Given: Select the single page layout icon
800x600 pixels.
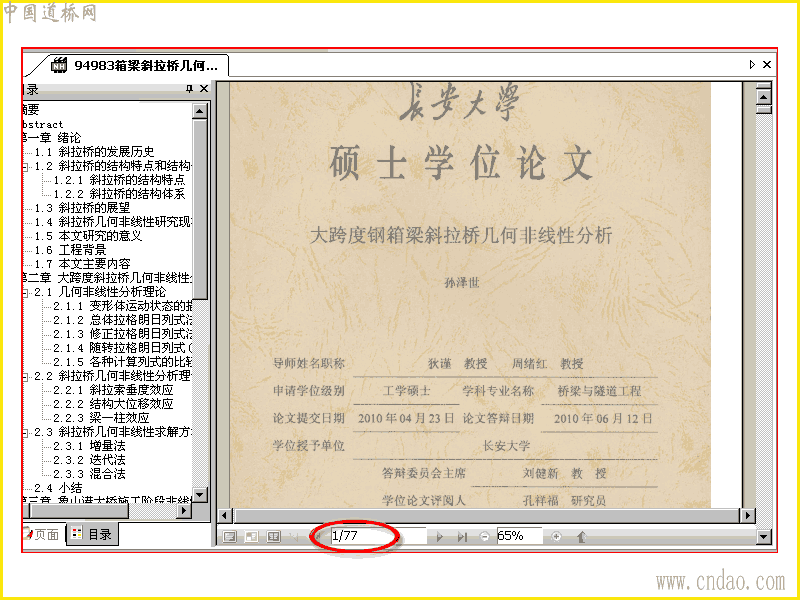Looking at the screenshot, I should coord(230,537).
